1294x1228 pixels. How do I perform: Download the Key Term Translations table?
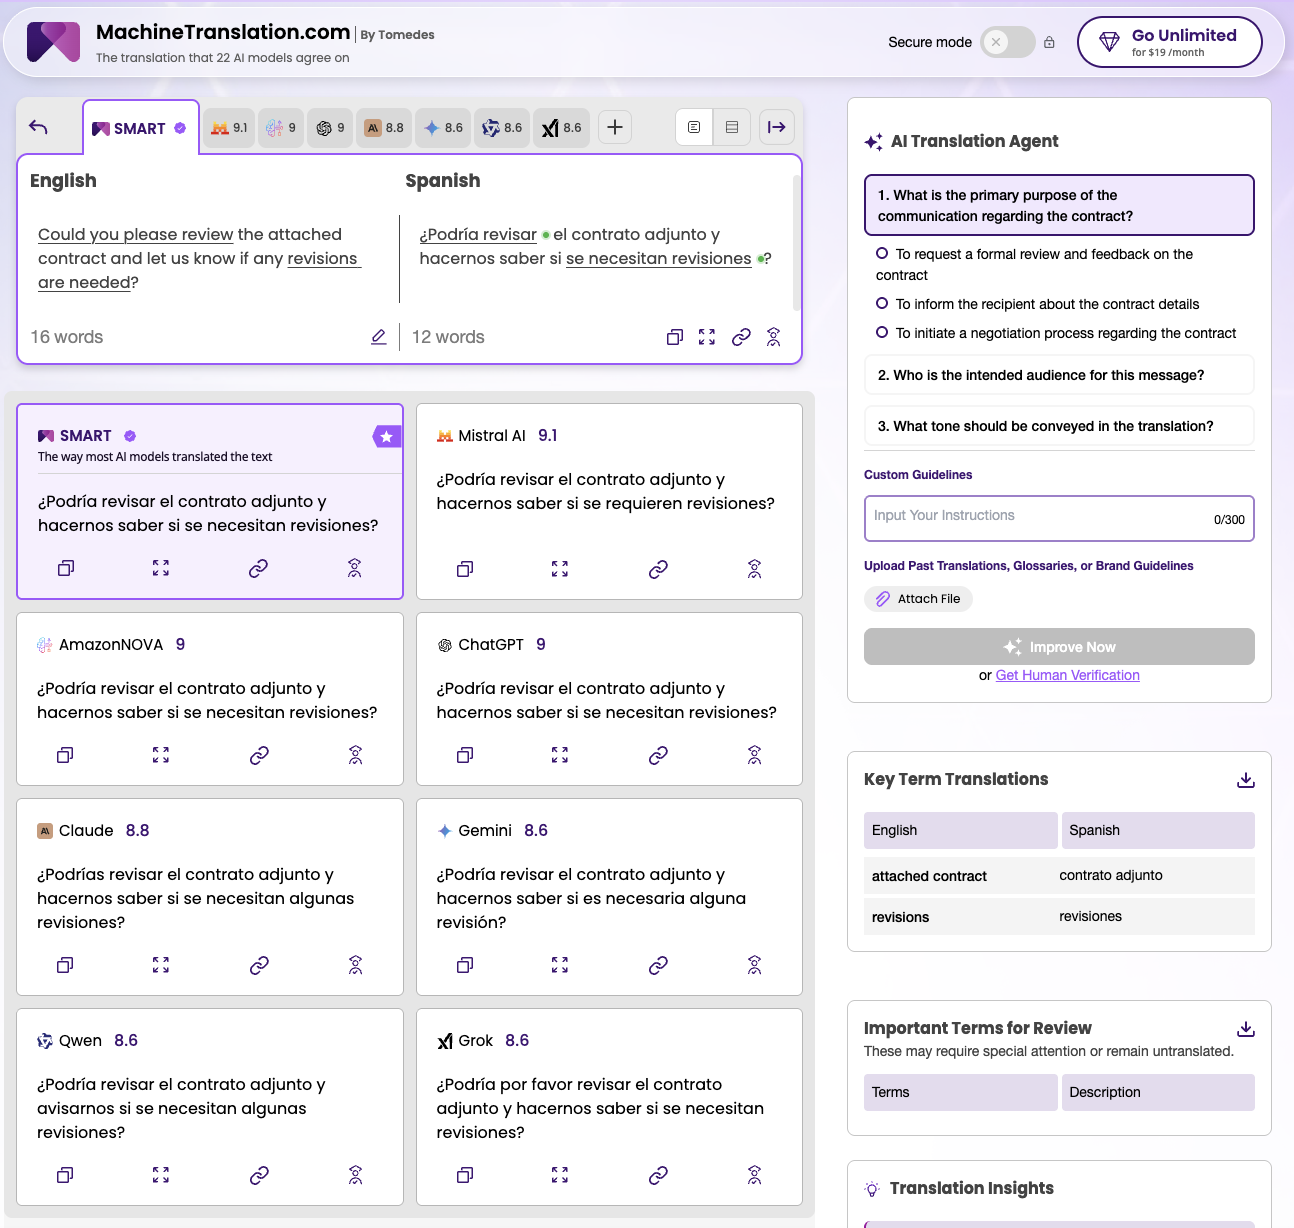(1245, 780)
